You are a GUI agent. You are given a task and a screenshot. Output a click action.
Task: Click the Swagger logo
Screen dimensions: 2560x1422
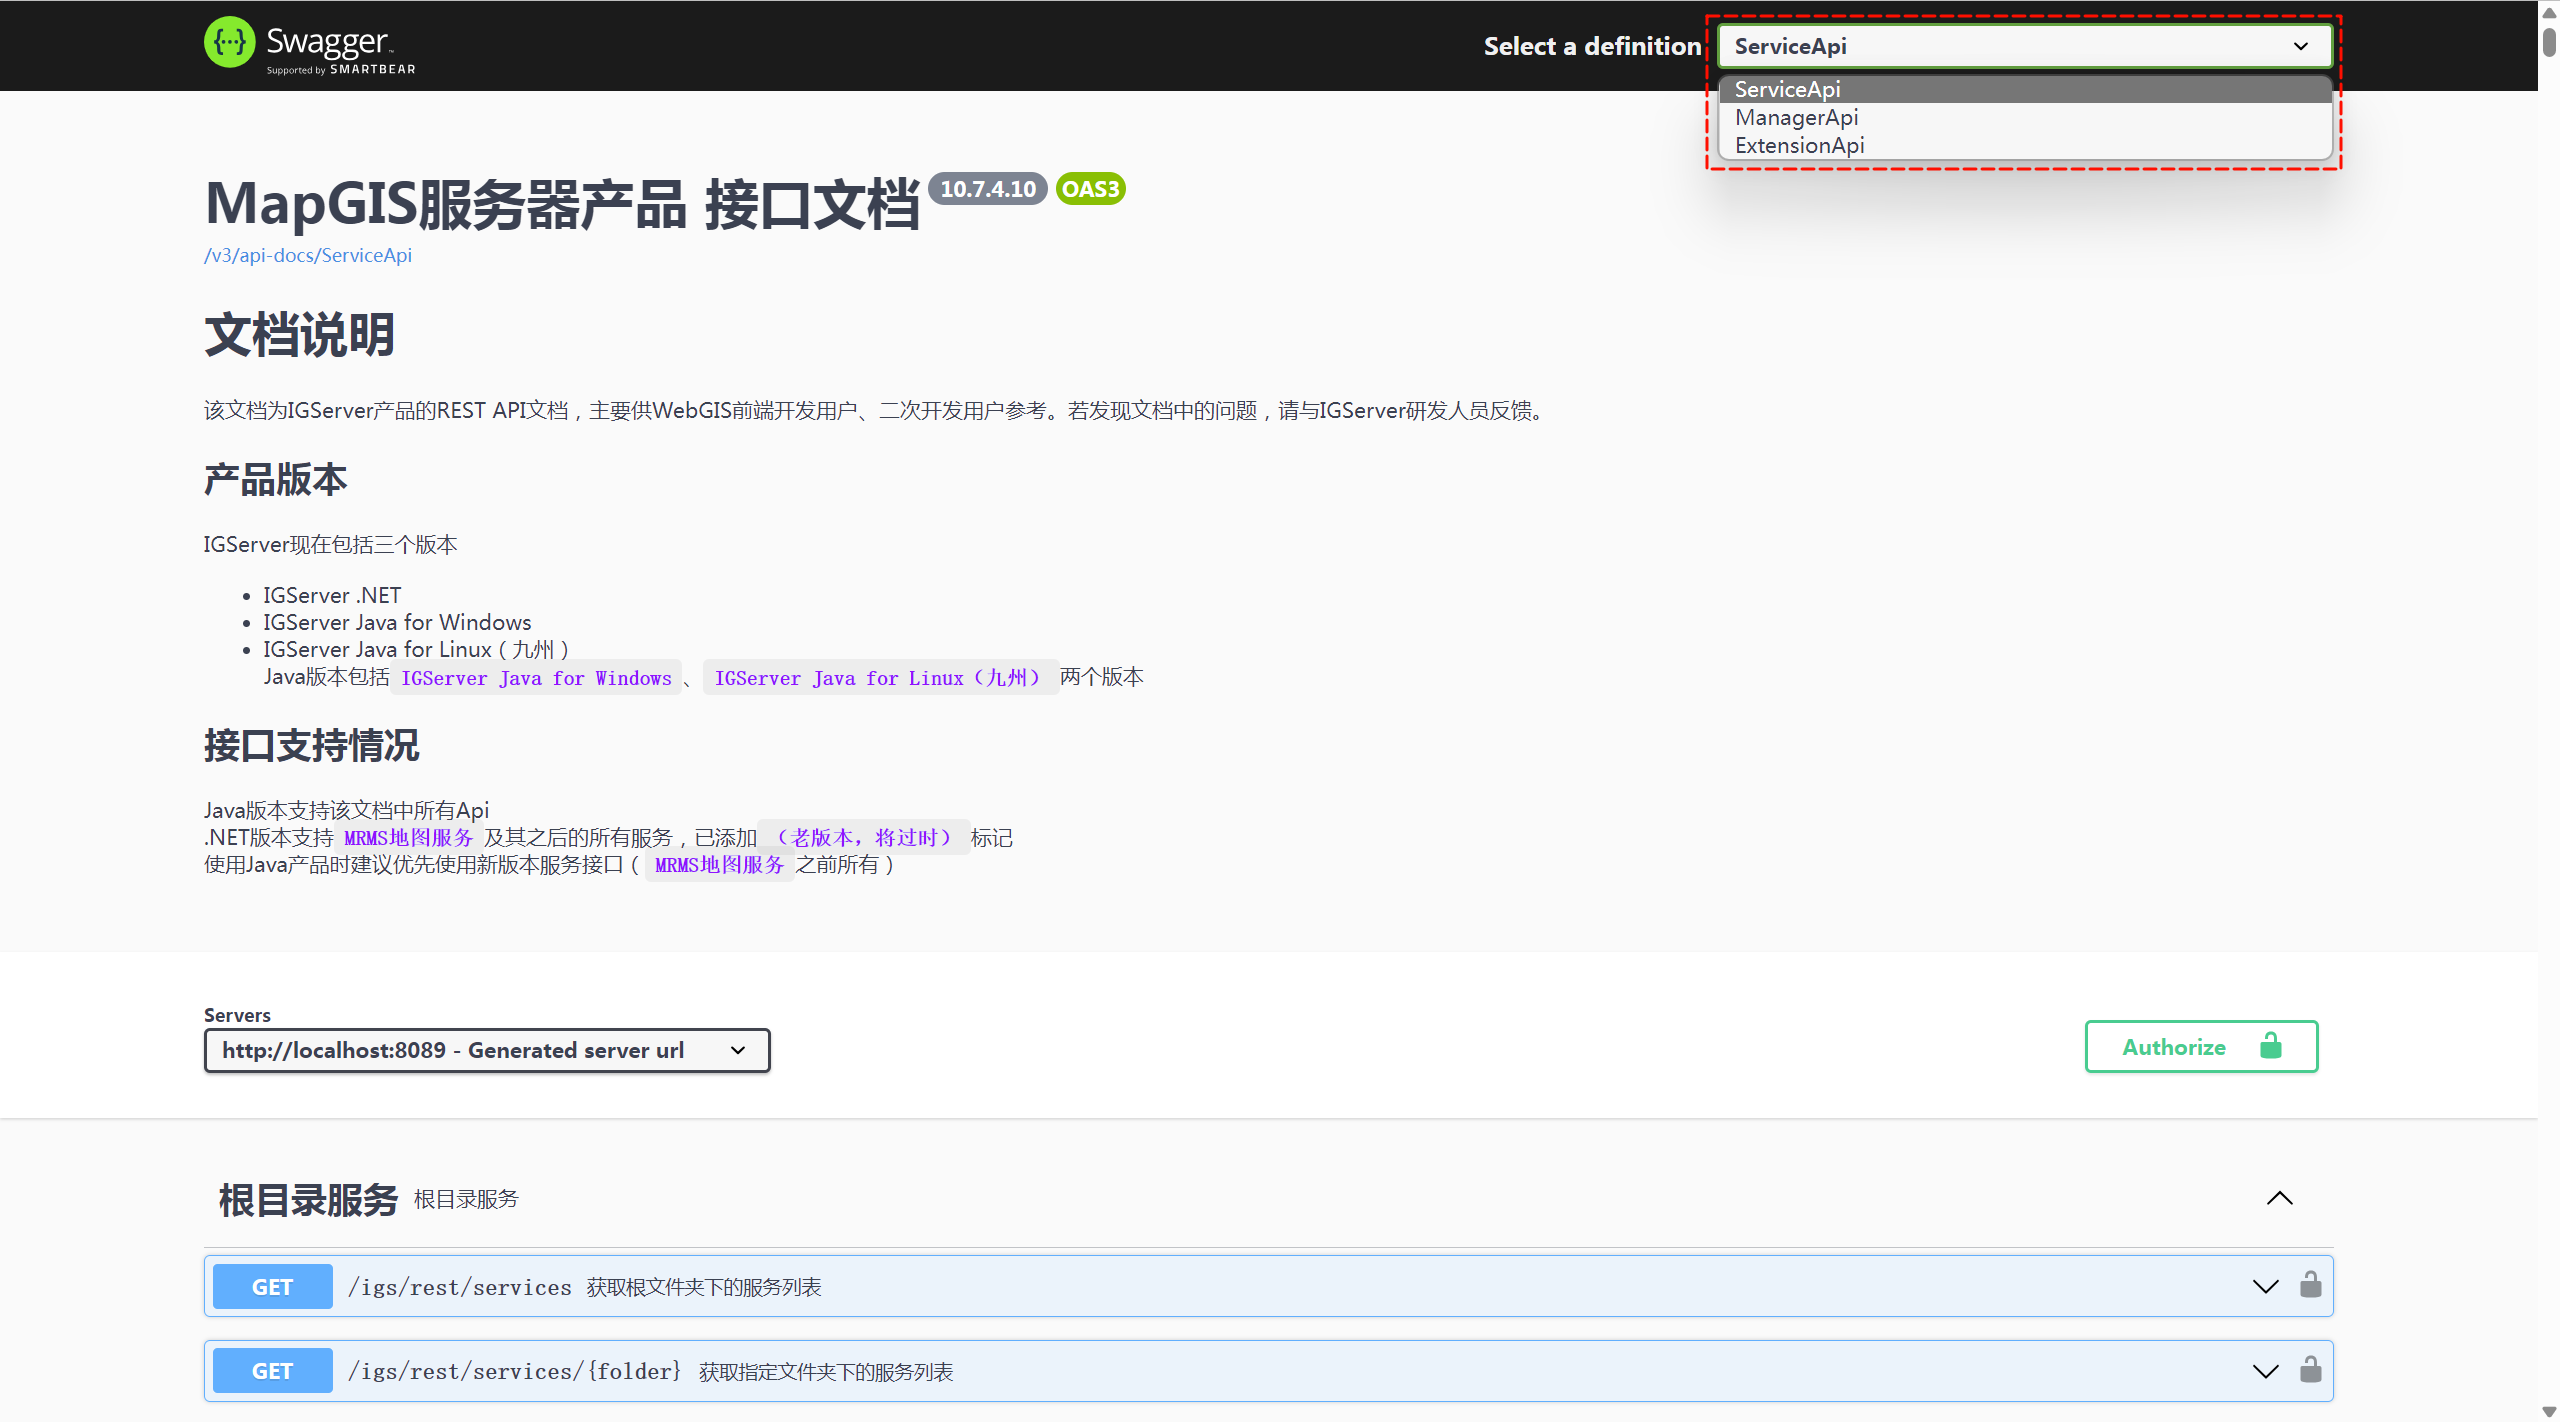pyautogui.click(x=309, y=44)
